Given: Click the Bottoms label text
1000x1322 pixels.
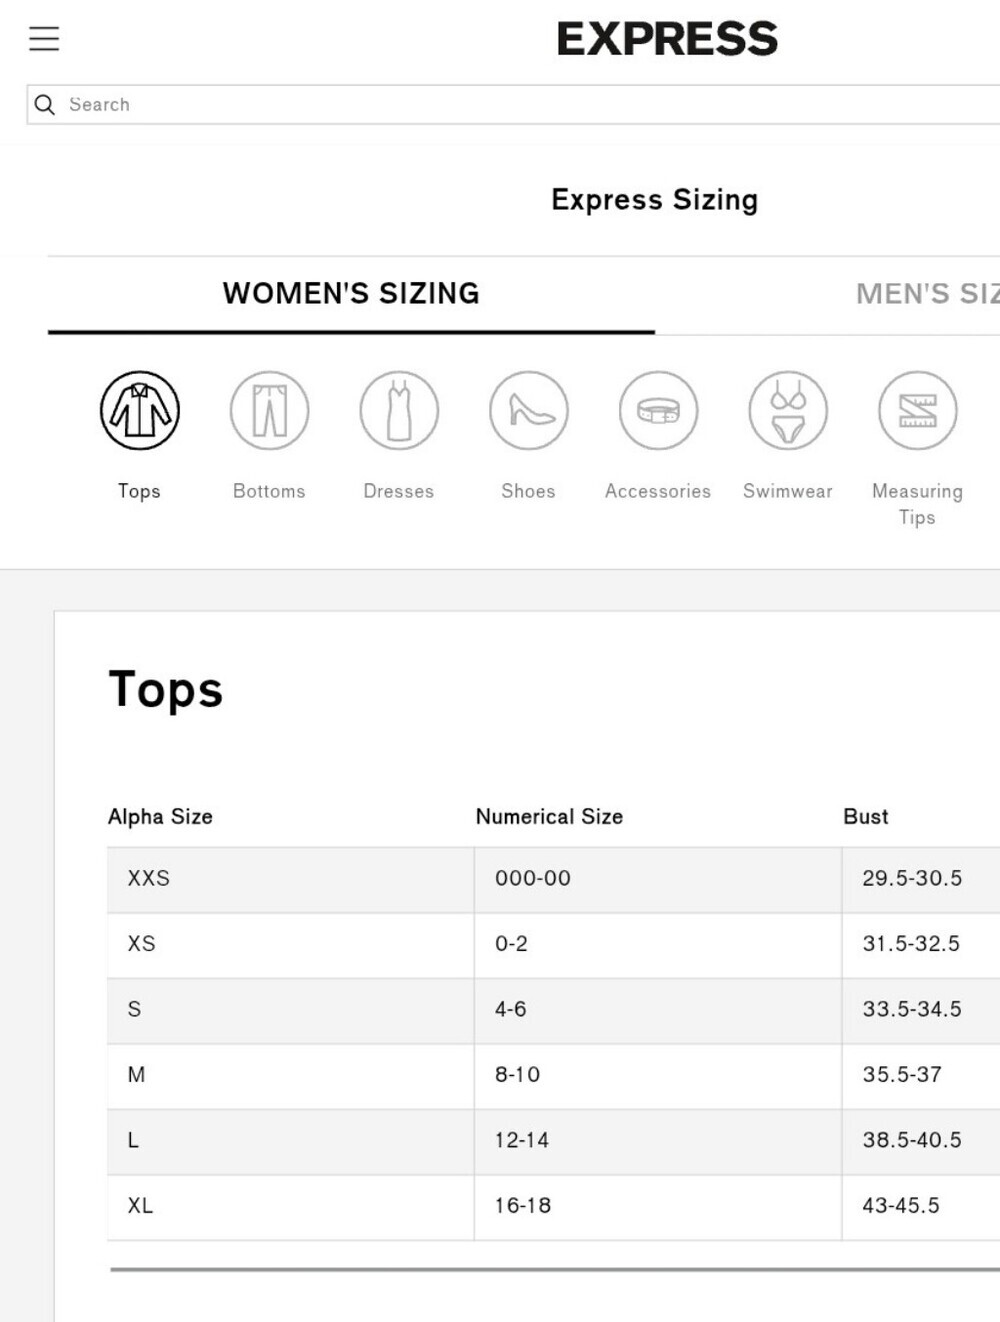Looking at the screenshot, I should 269,491.
